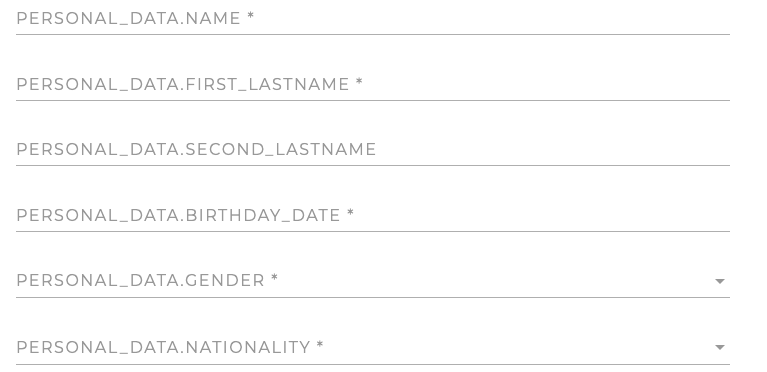Click the asterisk next to FIRST_LASTNAME
Screen dimensions: 767x372
click(x=360, y=82)
